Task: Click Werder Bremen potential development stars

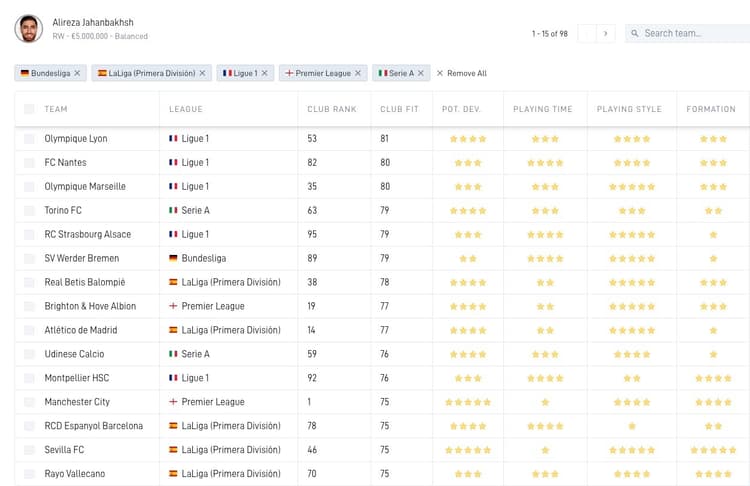Action: (x=468, y=259)
